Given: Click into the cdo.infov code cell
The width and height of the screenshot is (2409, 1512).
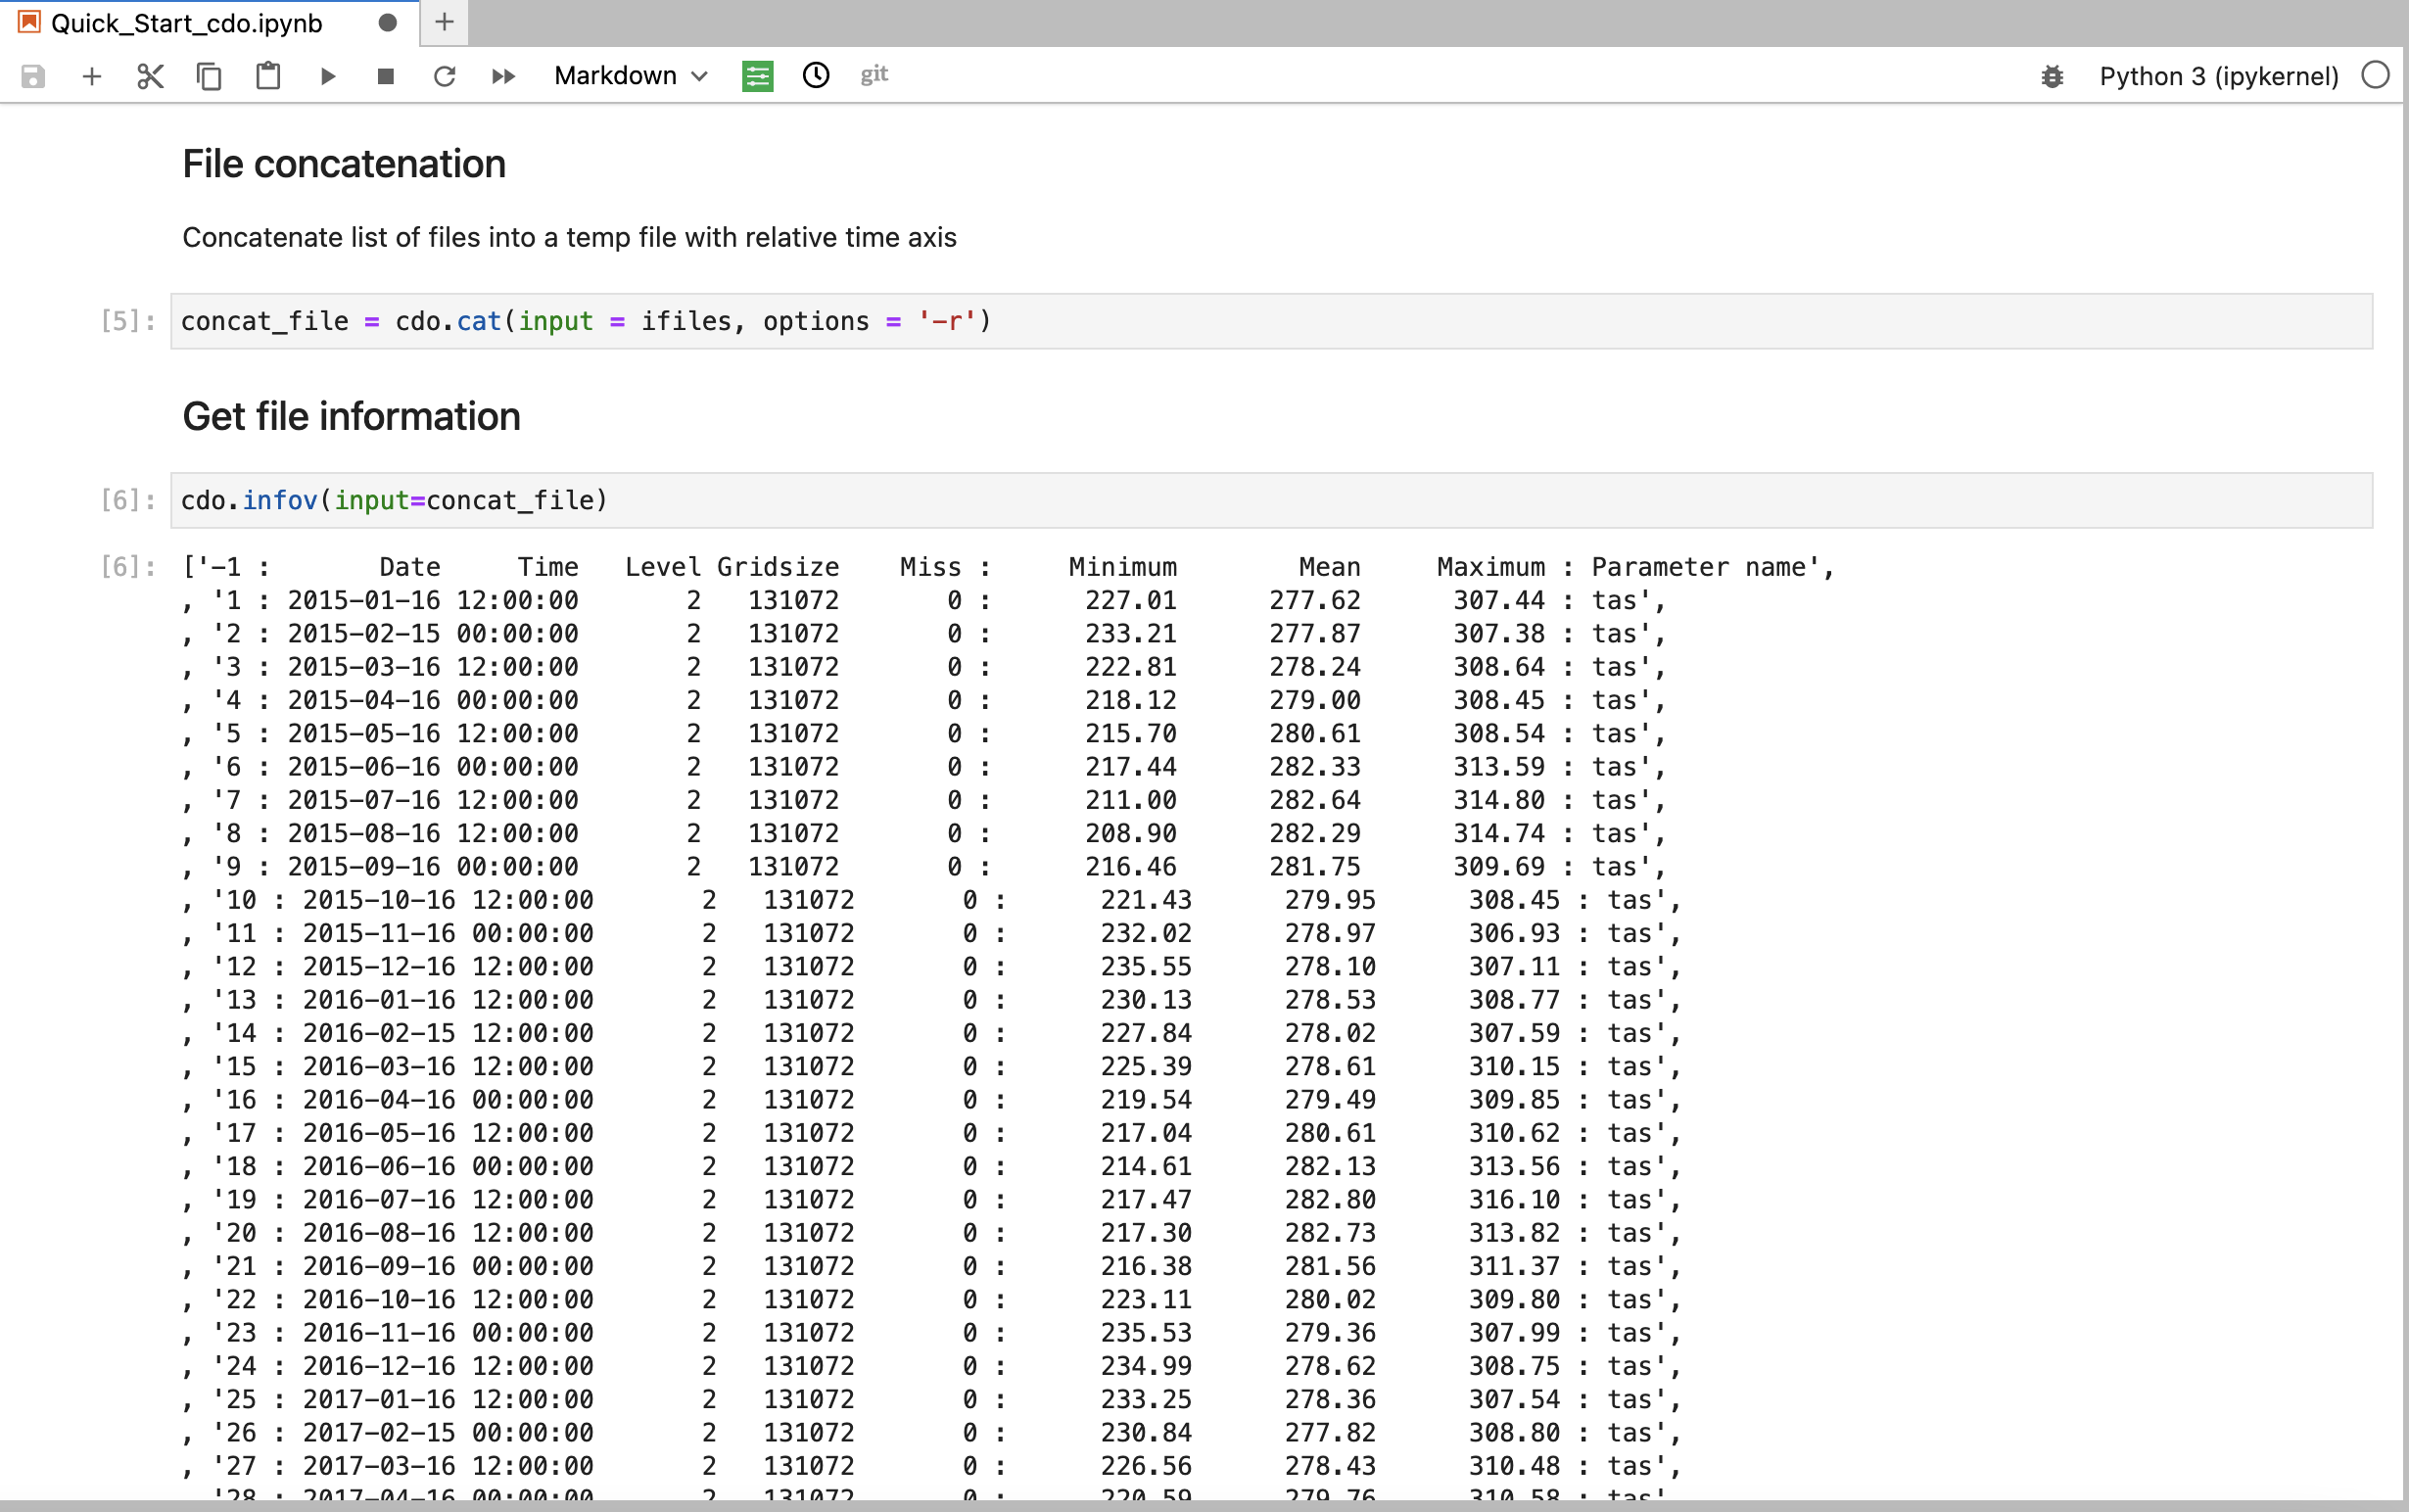Looking at the screenshot, I should pyautogui.click(x=1270, y=500).
